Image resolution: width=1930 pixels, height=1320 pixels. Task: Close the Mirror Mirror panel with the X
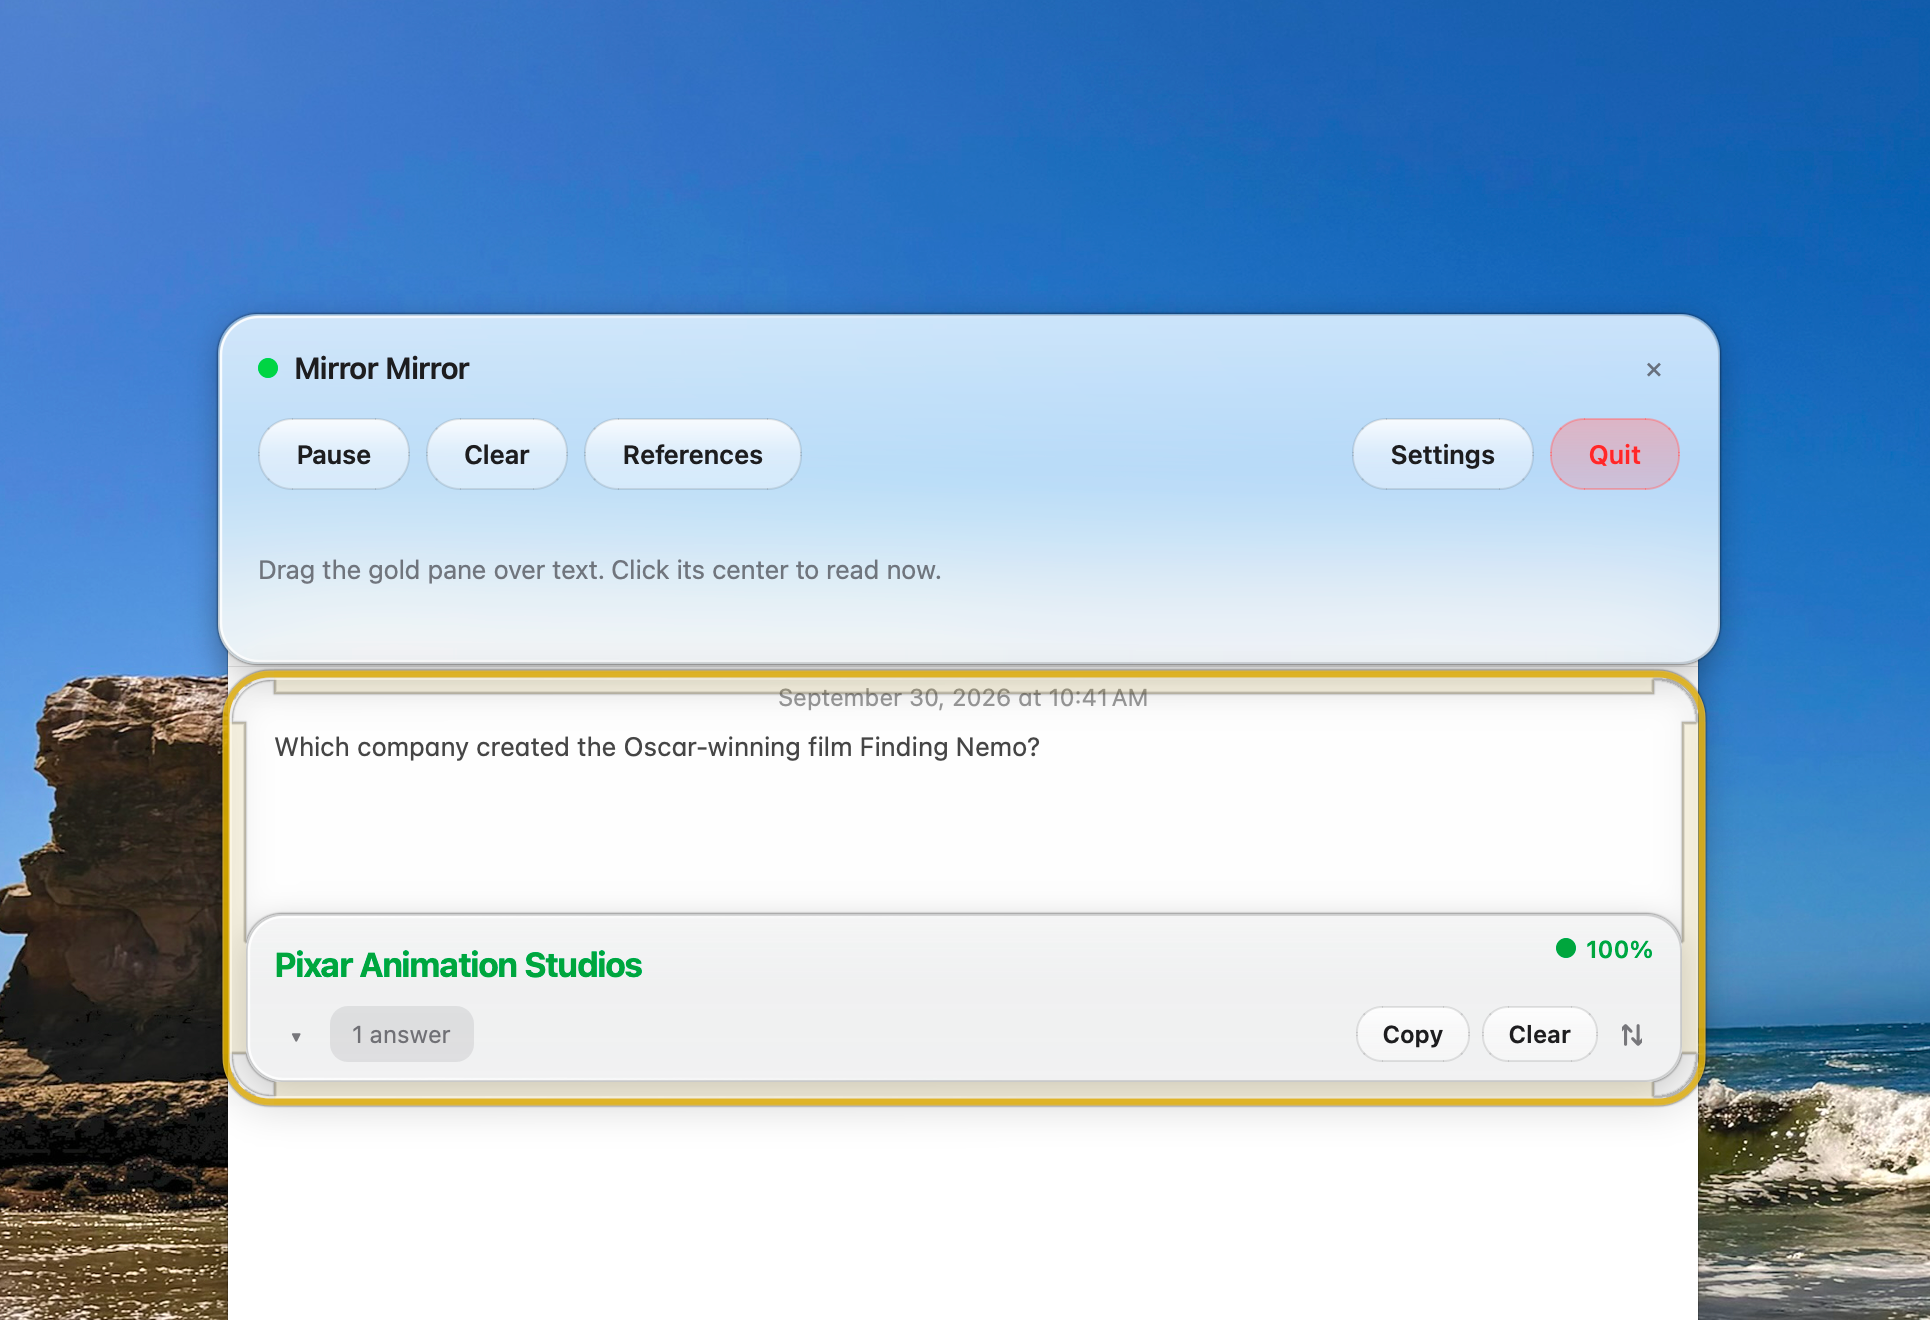click(x=1654, y=370)
